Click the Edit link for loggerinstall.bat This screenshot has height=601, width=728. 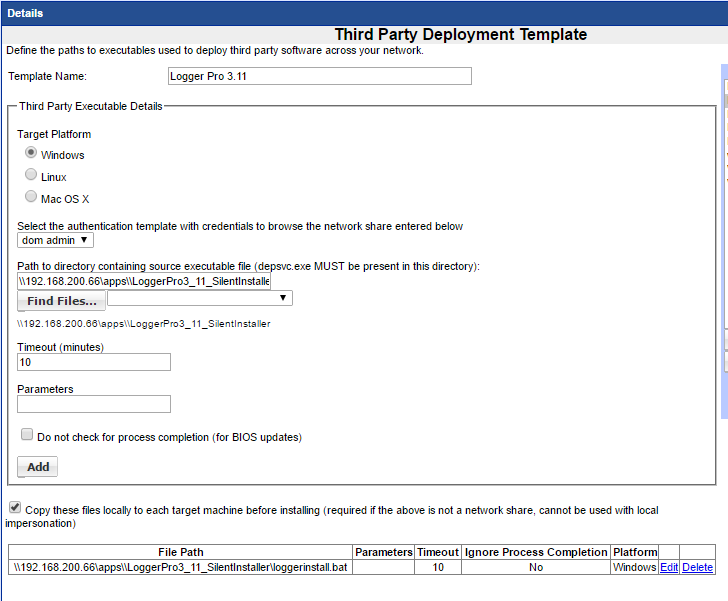click(668, 567)
